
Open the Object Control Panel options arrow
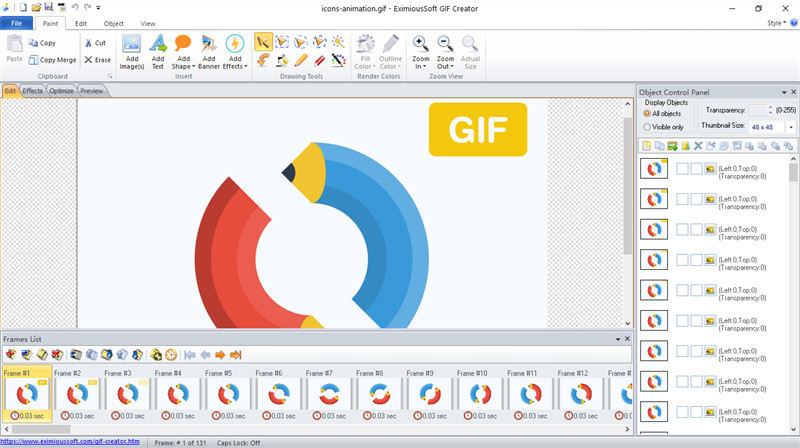click(x=784, y=92)
